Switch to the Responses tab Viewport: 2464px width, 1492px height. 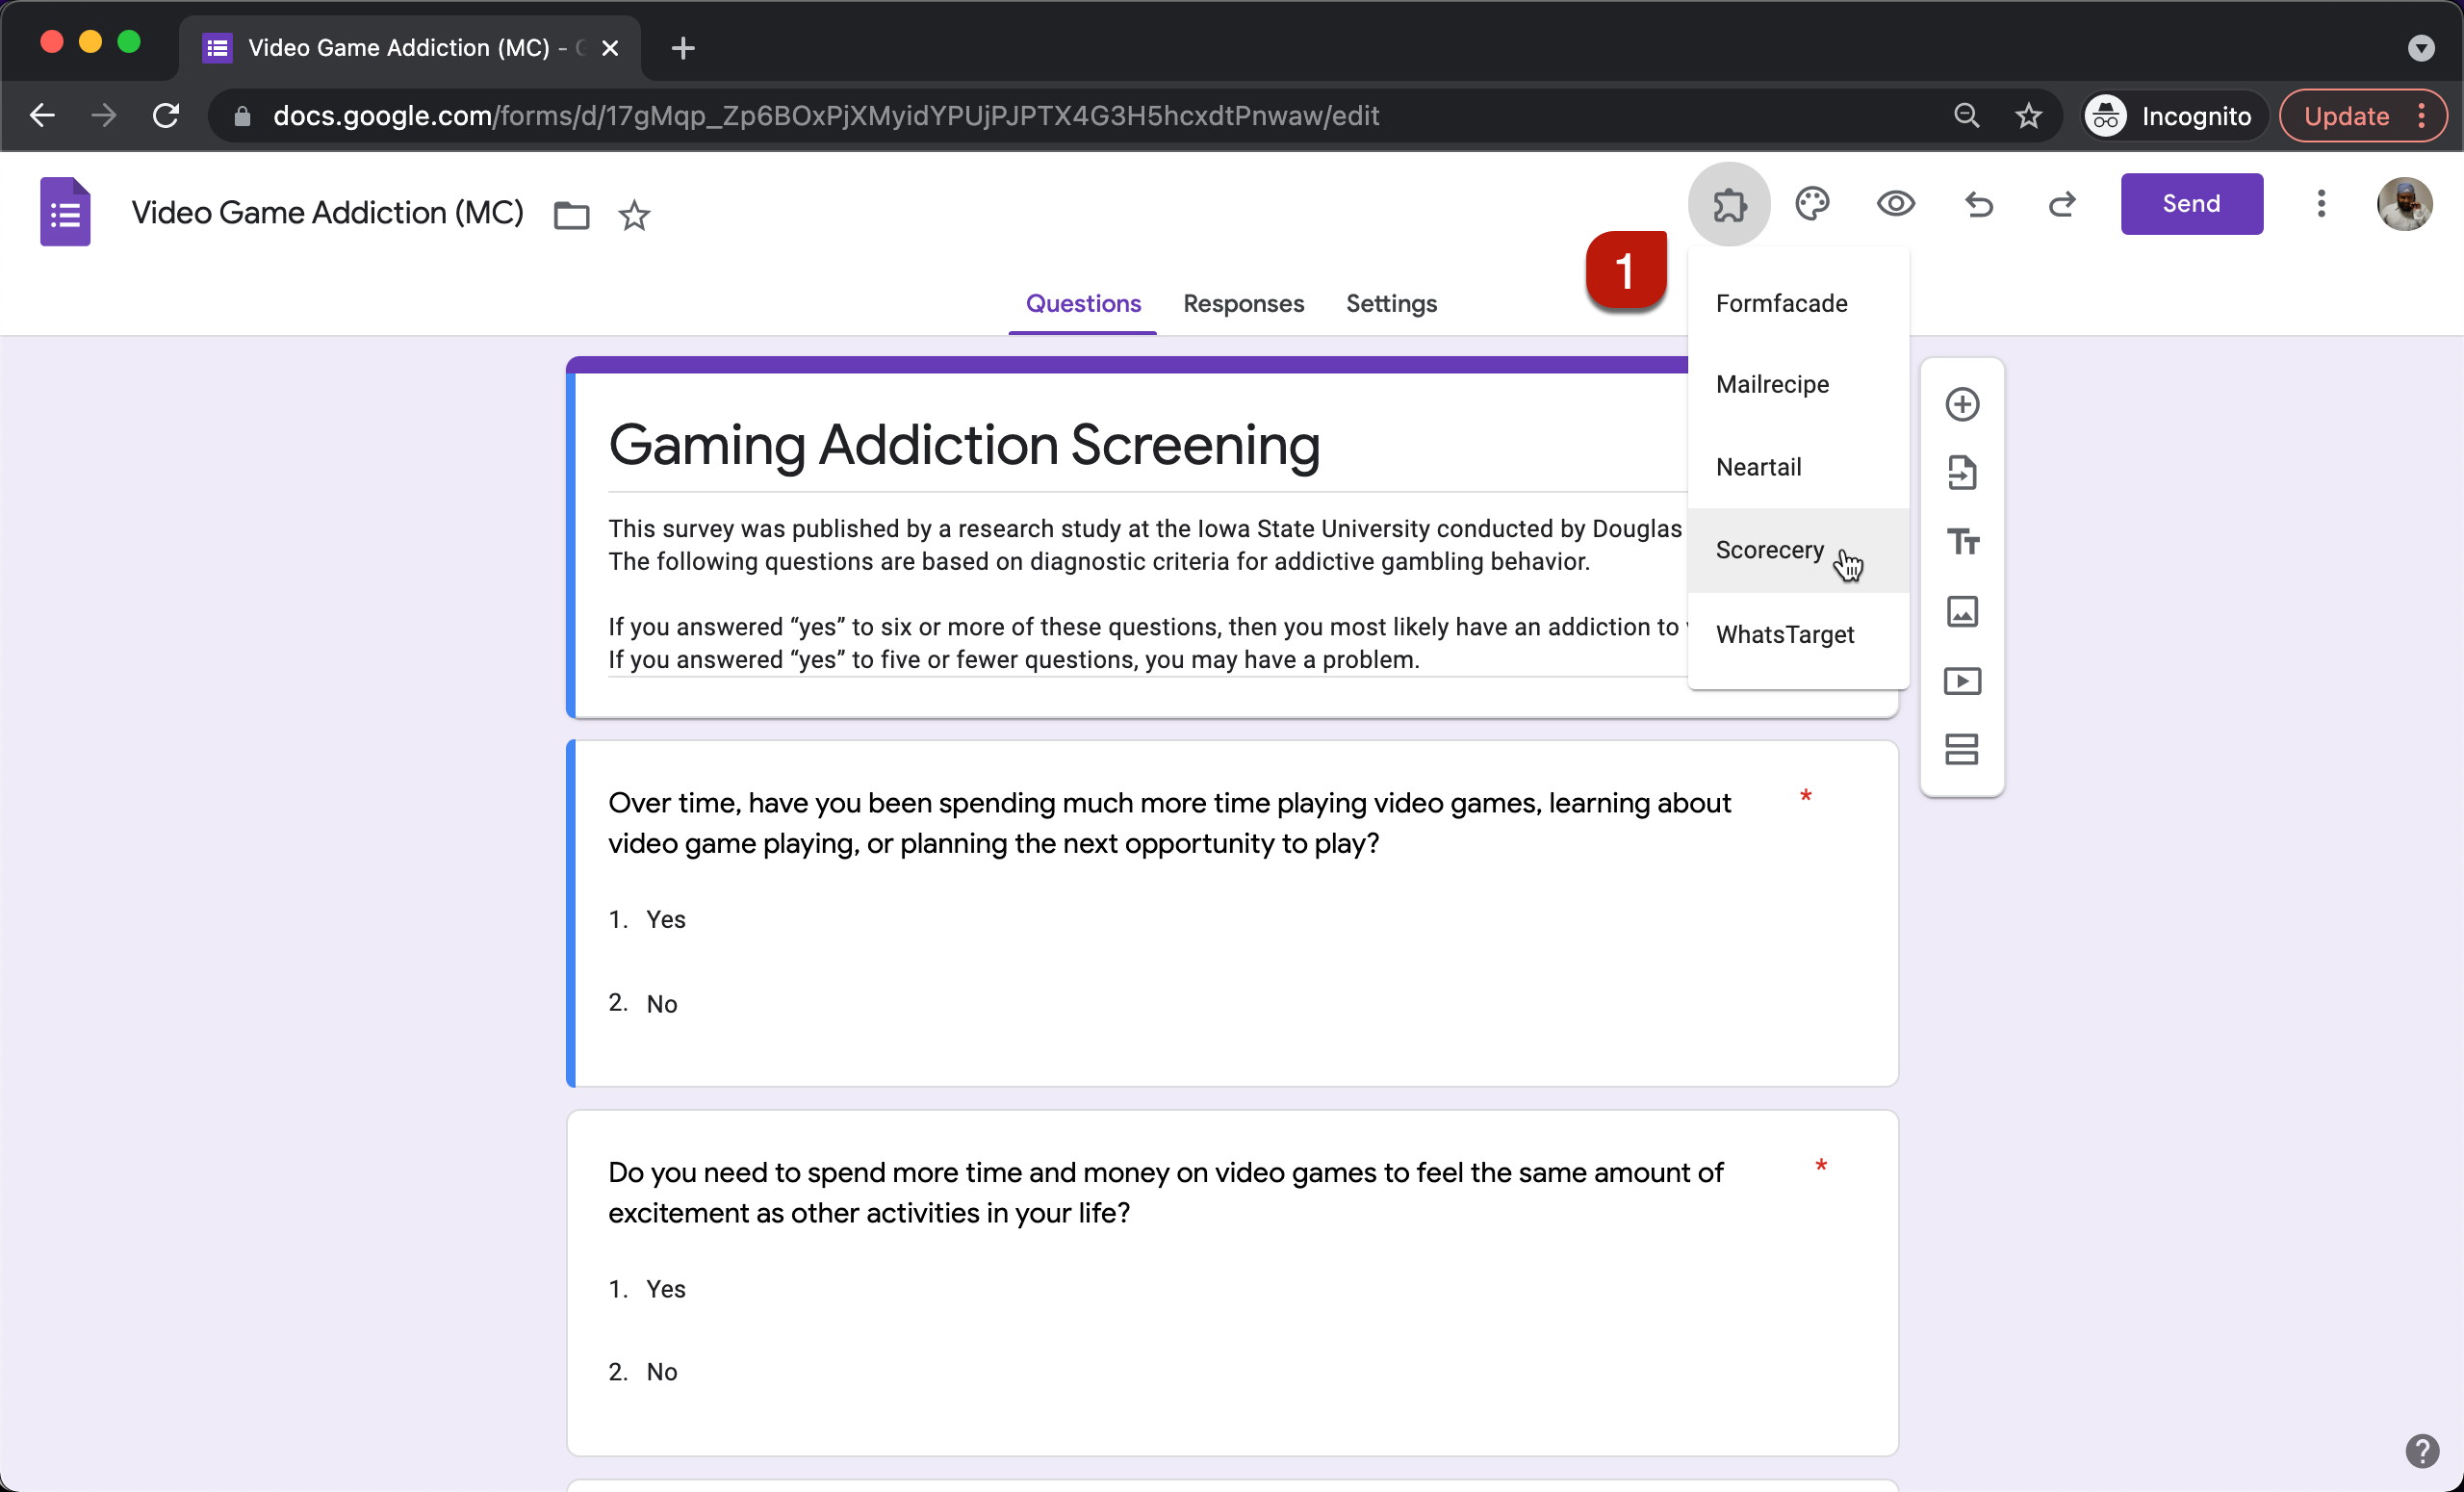pyautogui.click(x=1243, y=303)
